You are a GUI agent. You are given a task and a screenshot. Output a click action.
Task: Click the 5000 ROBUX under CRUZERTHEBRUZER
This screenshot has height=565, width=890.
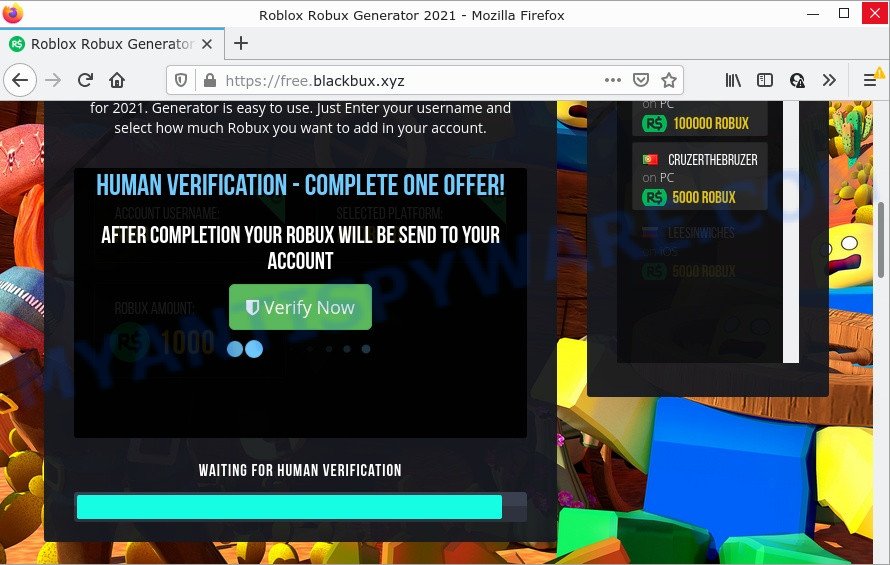click(704, 198)
